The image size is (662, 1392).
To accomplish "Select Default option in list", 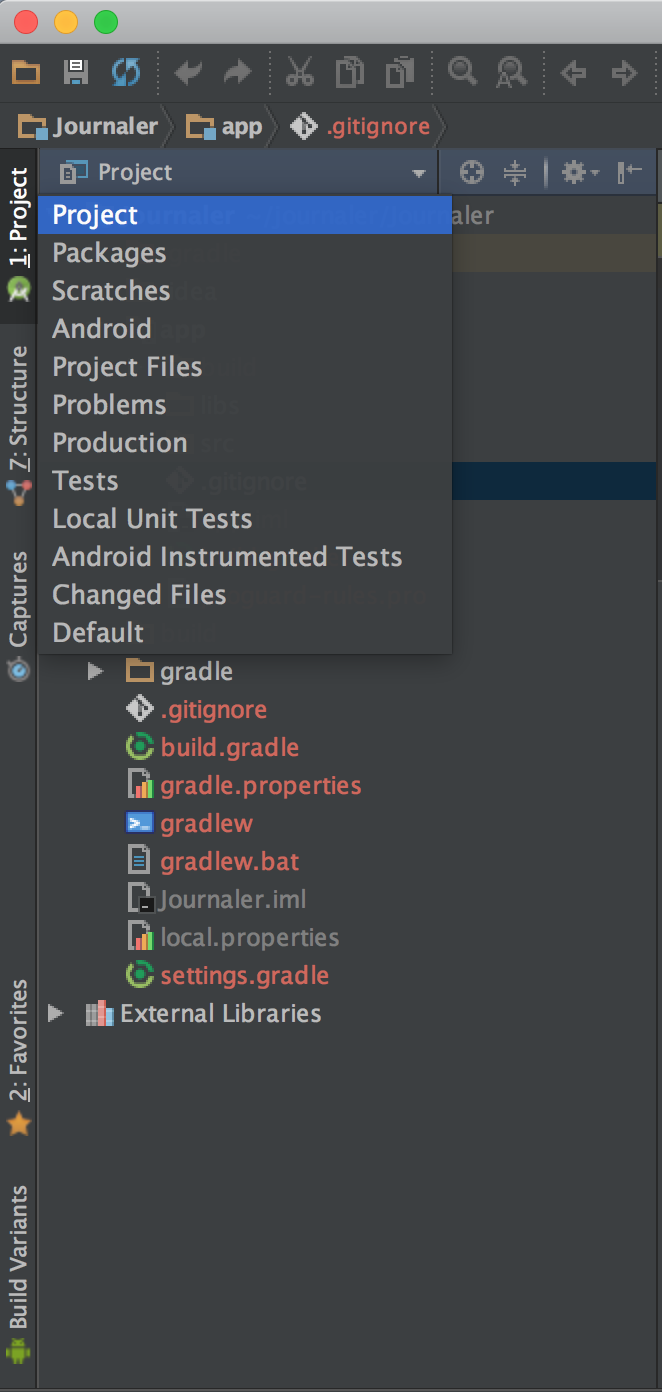I will [245, 633].
